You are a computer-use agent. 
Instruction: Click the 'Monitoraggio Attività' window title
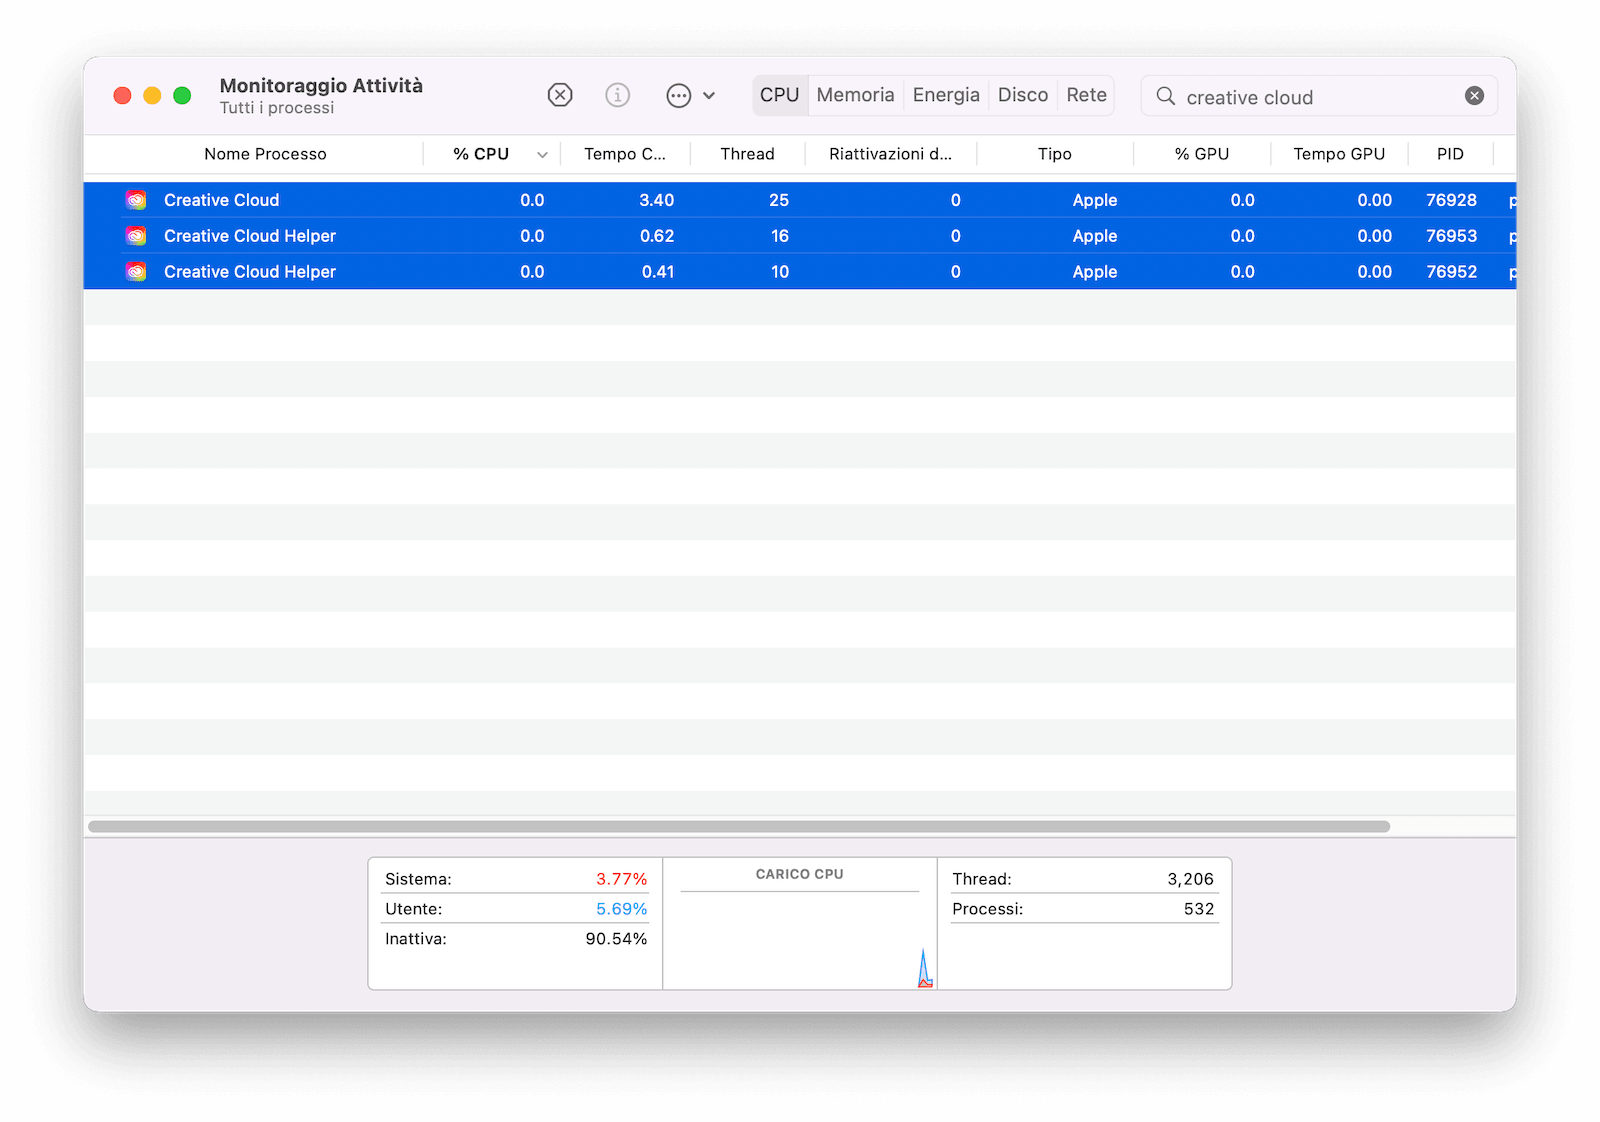(321, 86)
